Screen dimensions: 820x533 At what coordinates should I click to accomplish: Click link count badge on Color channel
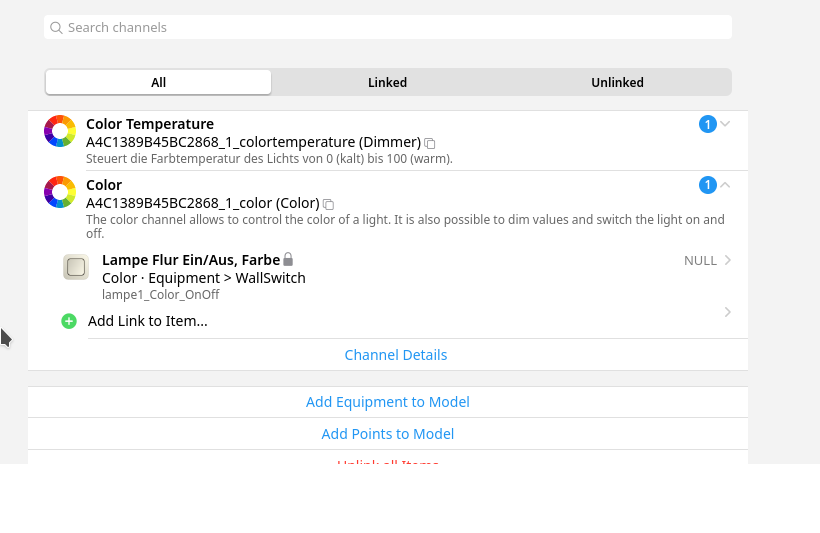coord(708,185)
